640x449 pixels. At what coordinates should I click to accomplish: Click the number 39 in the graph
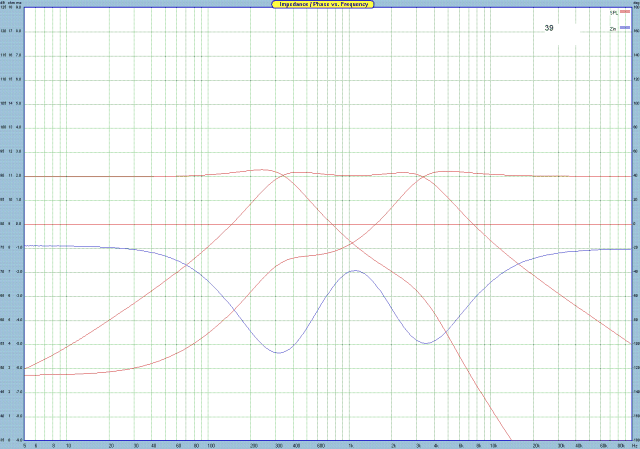click(549, 28)
